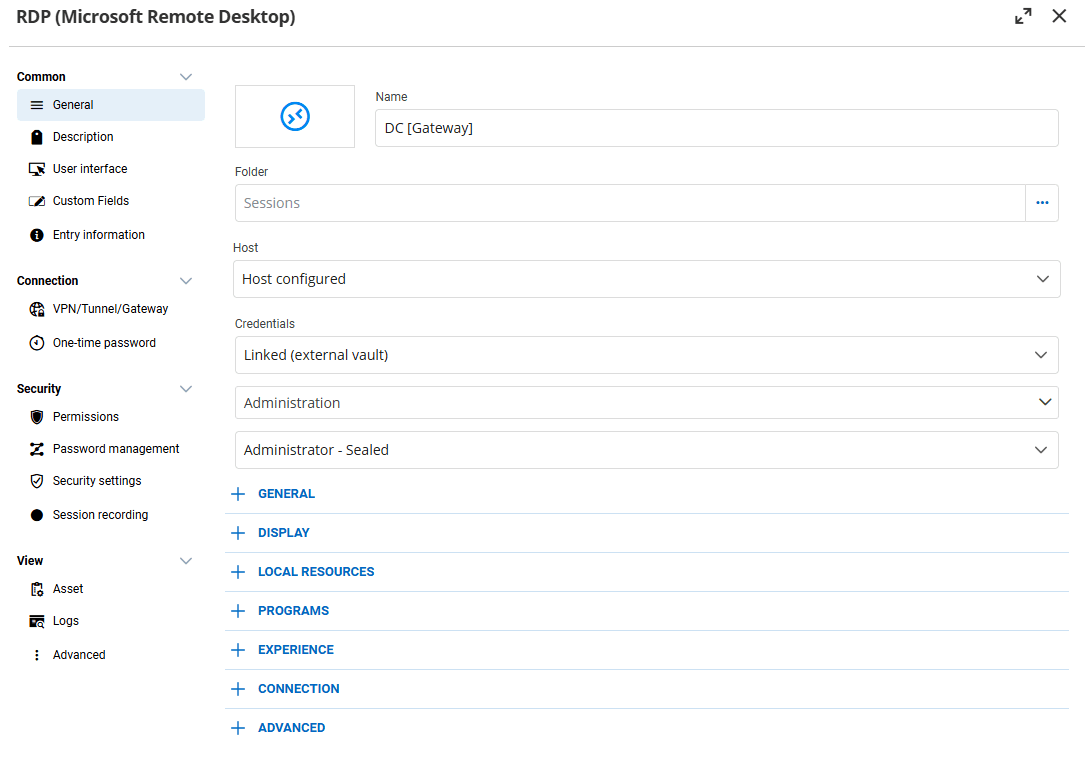Viewport: 1089px width, 760px height.
Task: Open the Host configured dropdown
Action: tap(647, 279)
